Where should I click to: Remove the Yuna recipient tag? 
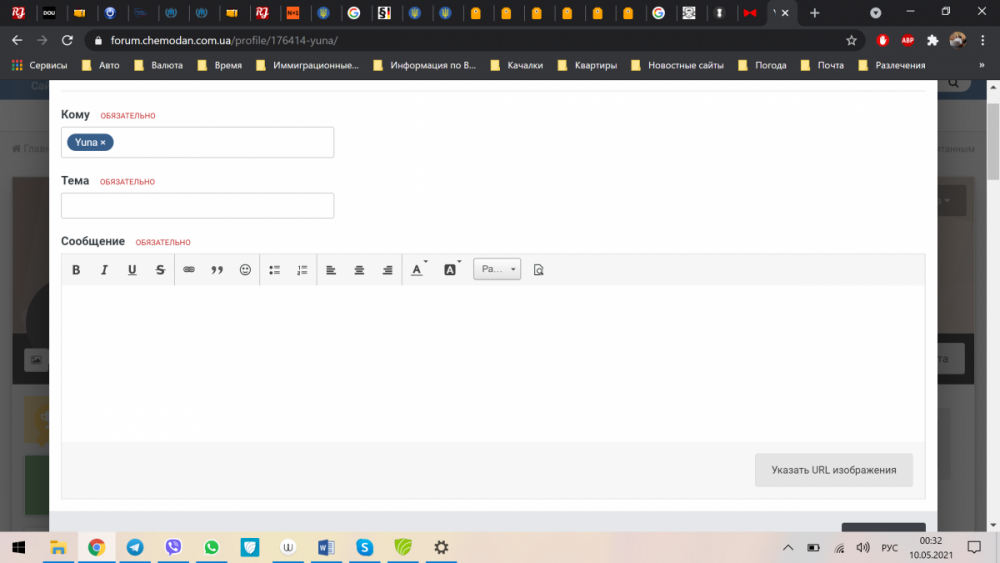pos(103,143)
